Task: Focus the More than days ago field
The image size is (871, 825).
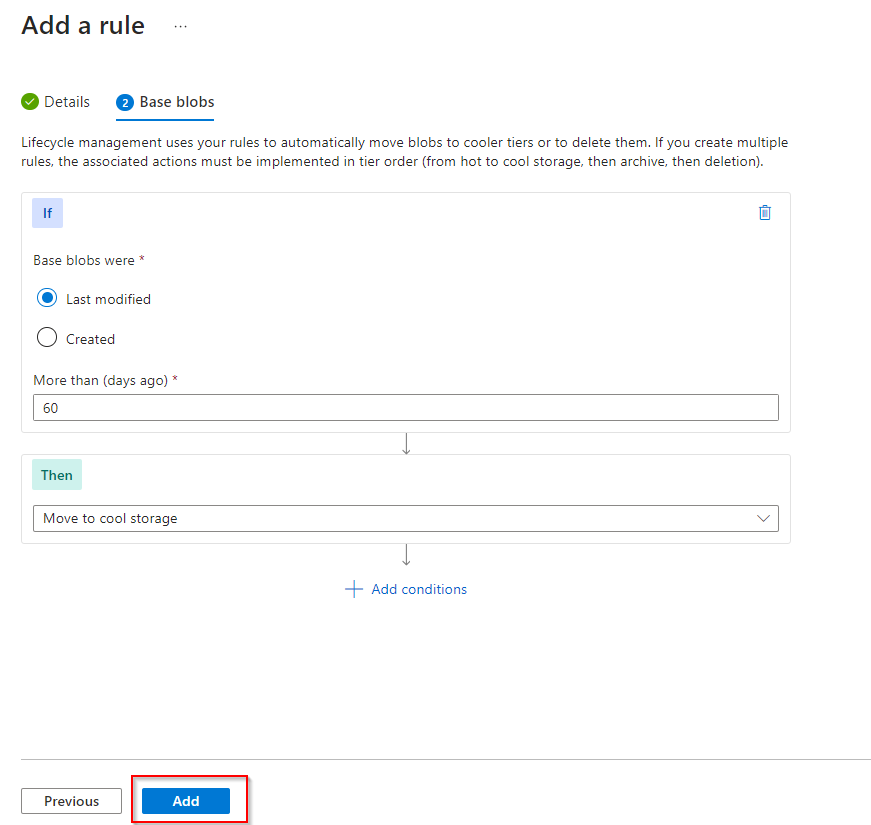Action: (x=406, y=408)
